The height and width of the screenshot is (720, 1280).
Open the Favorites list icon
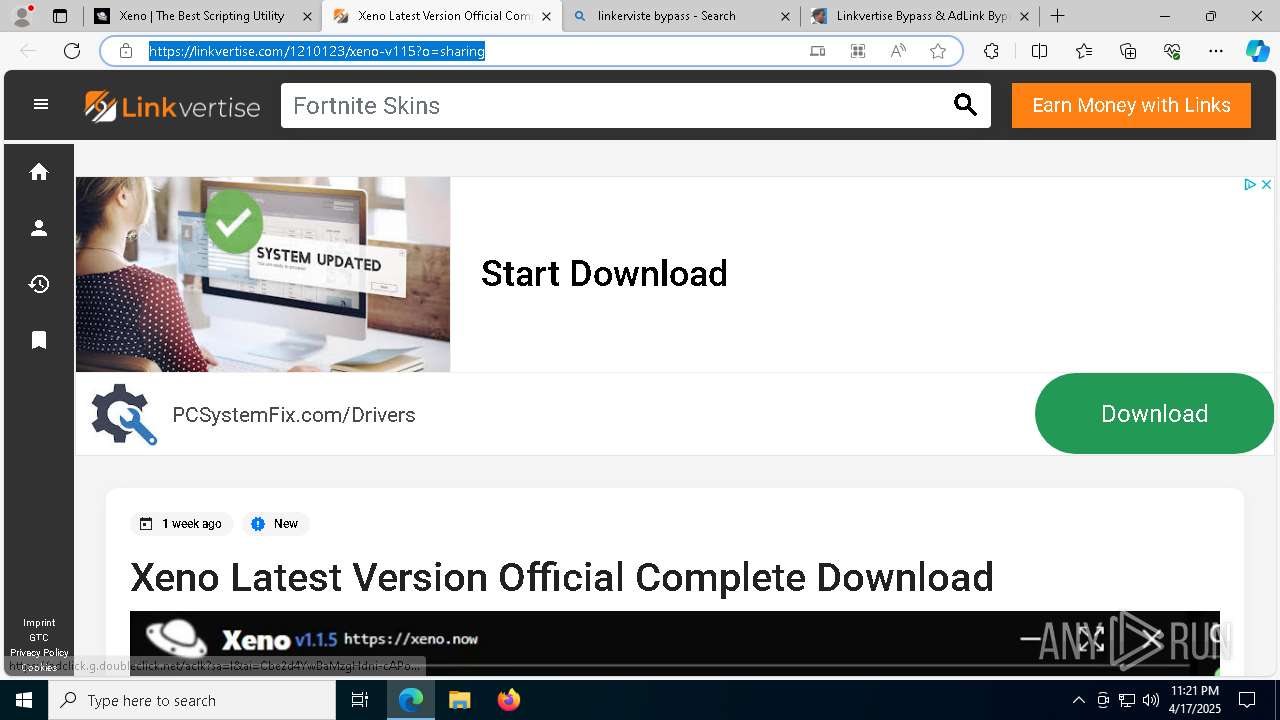(x=1084, y=51)
